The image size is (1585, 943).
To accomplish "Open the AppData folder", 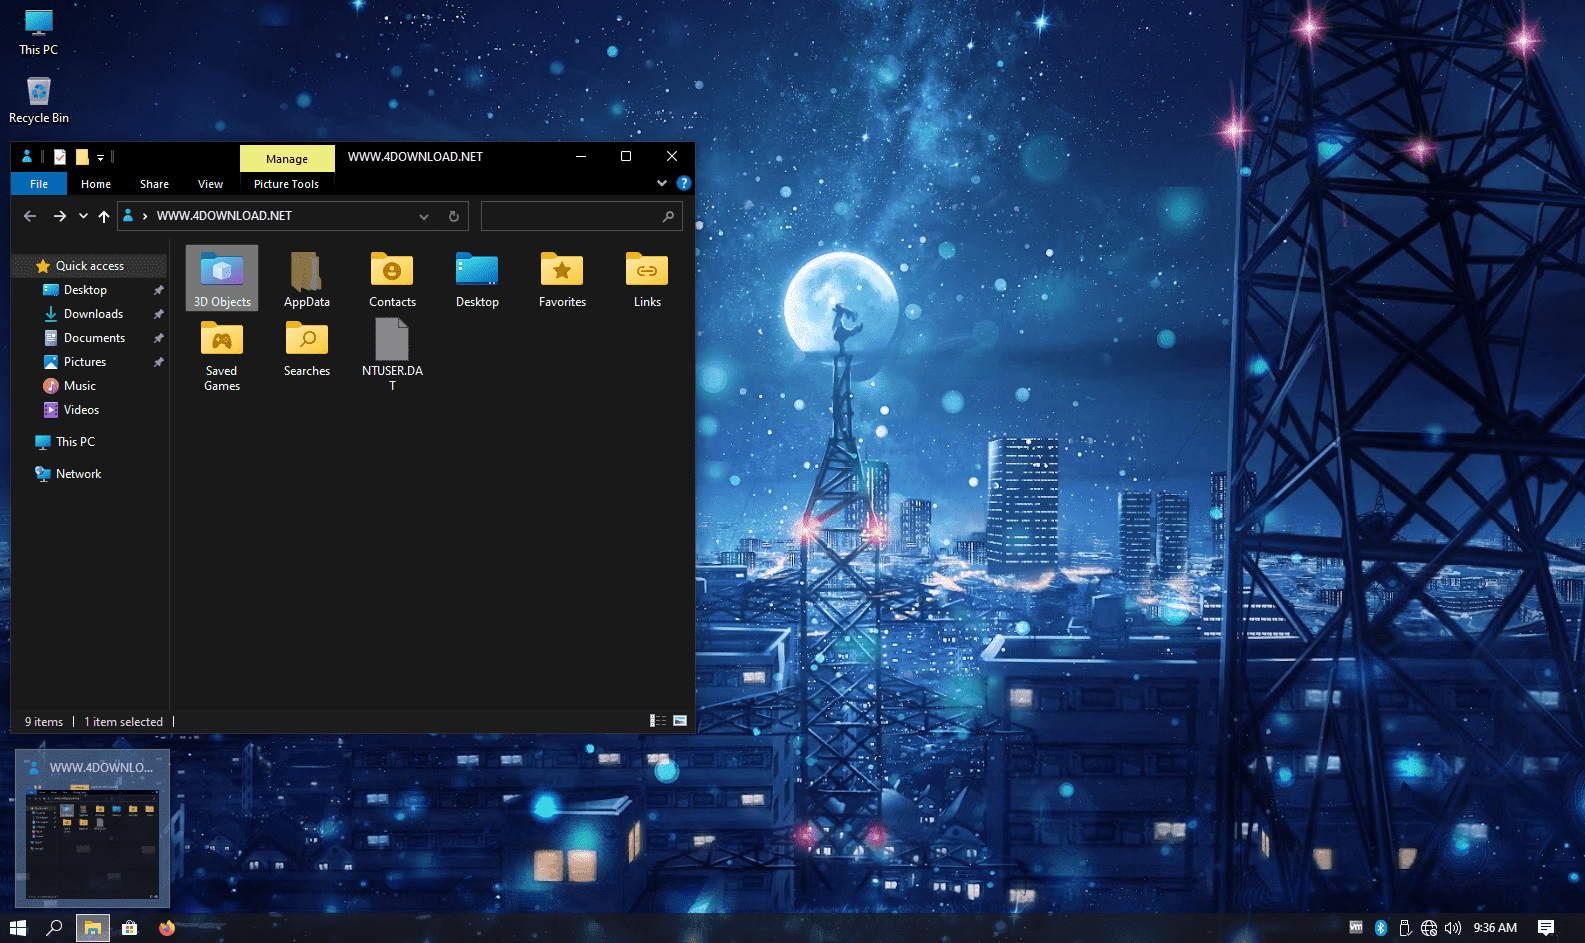I will pyautogui.click(x=307, y=278).
